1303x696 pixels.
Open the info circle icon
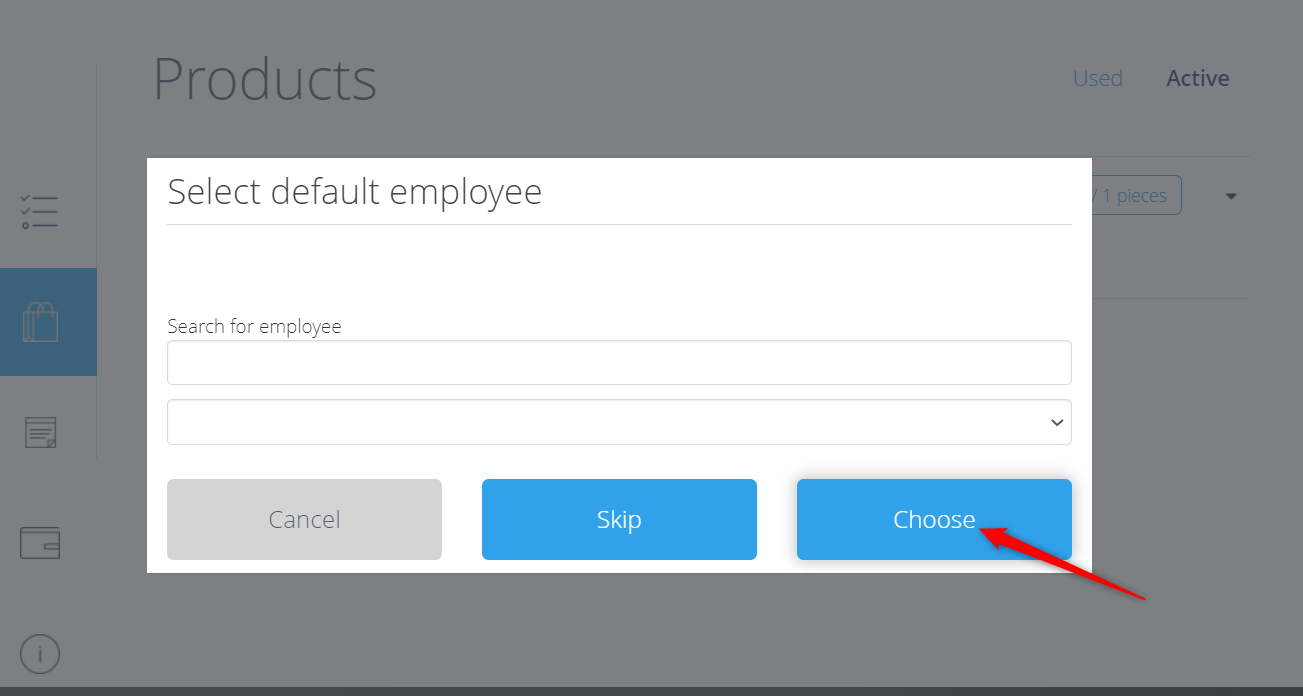[40, 655]
